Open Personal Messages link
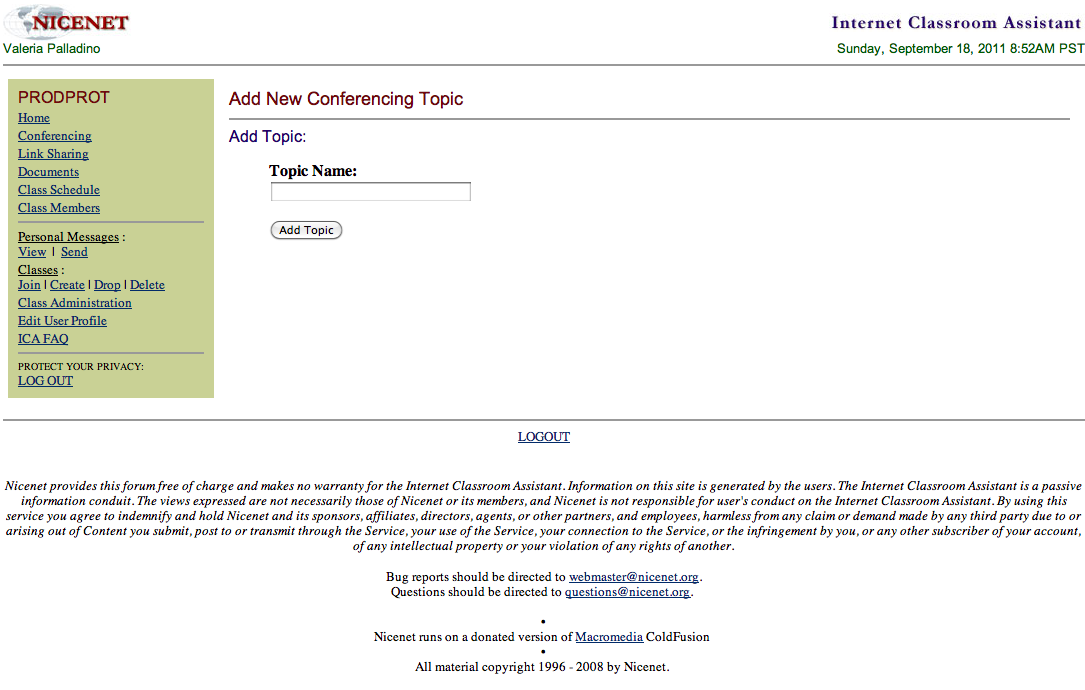Screen dimensions: 1085x690 point(68,237)
